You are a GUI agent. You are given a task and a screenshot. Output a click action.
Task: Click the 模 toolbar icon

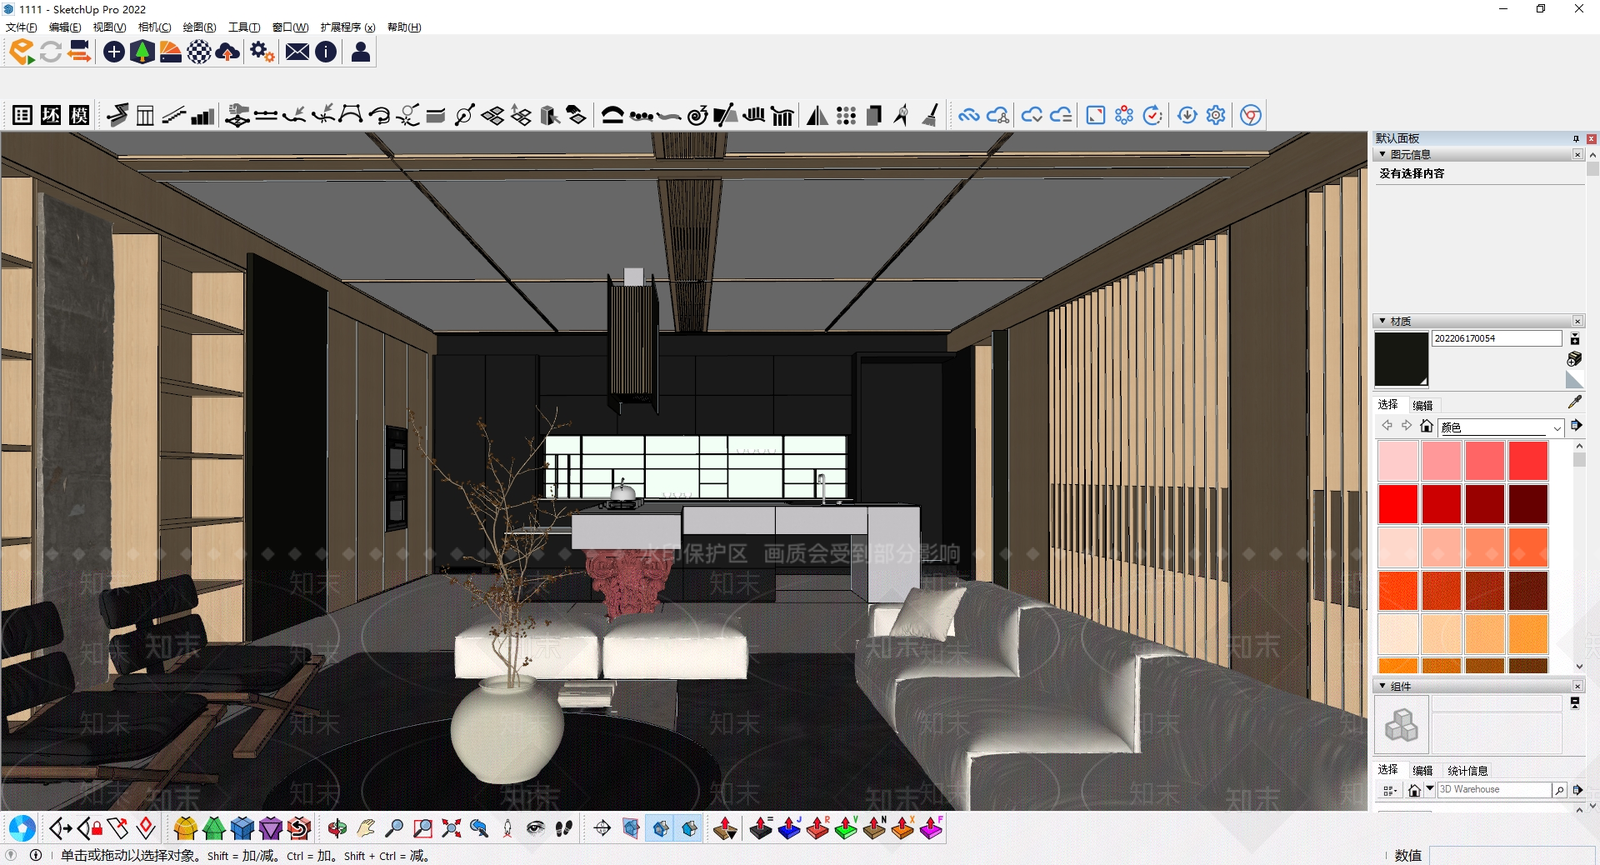point(79,115)
